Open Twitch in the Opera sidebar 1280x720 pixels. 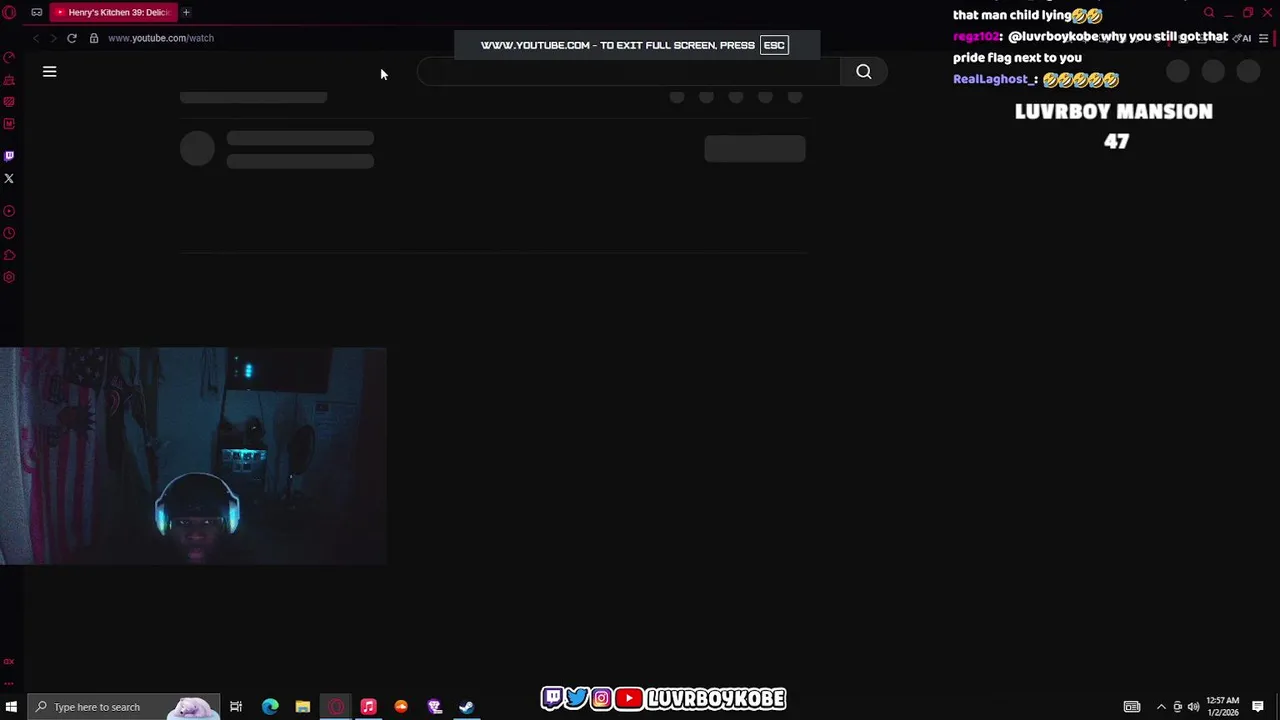pos(9,156)
